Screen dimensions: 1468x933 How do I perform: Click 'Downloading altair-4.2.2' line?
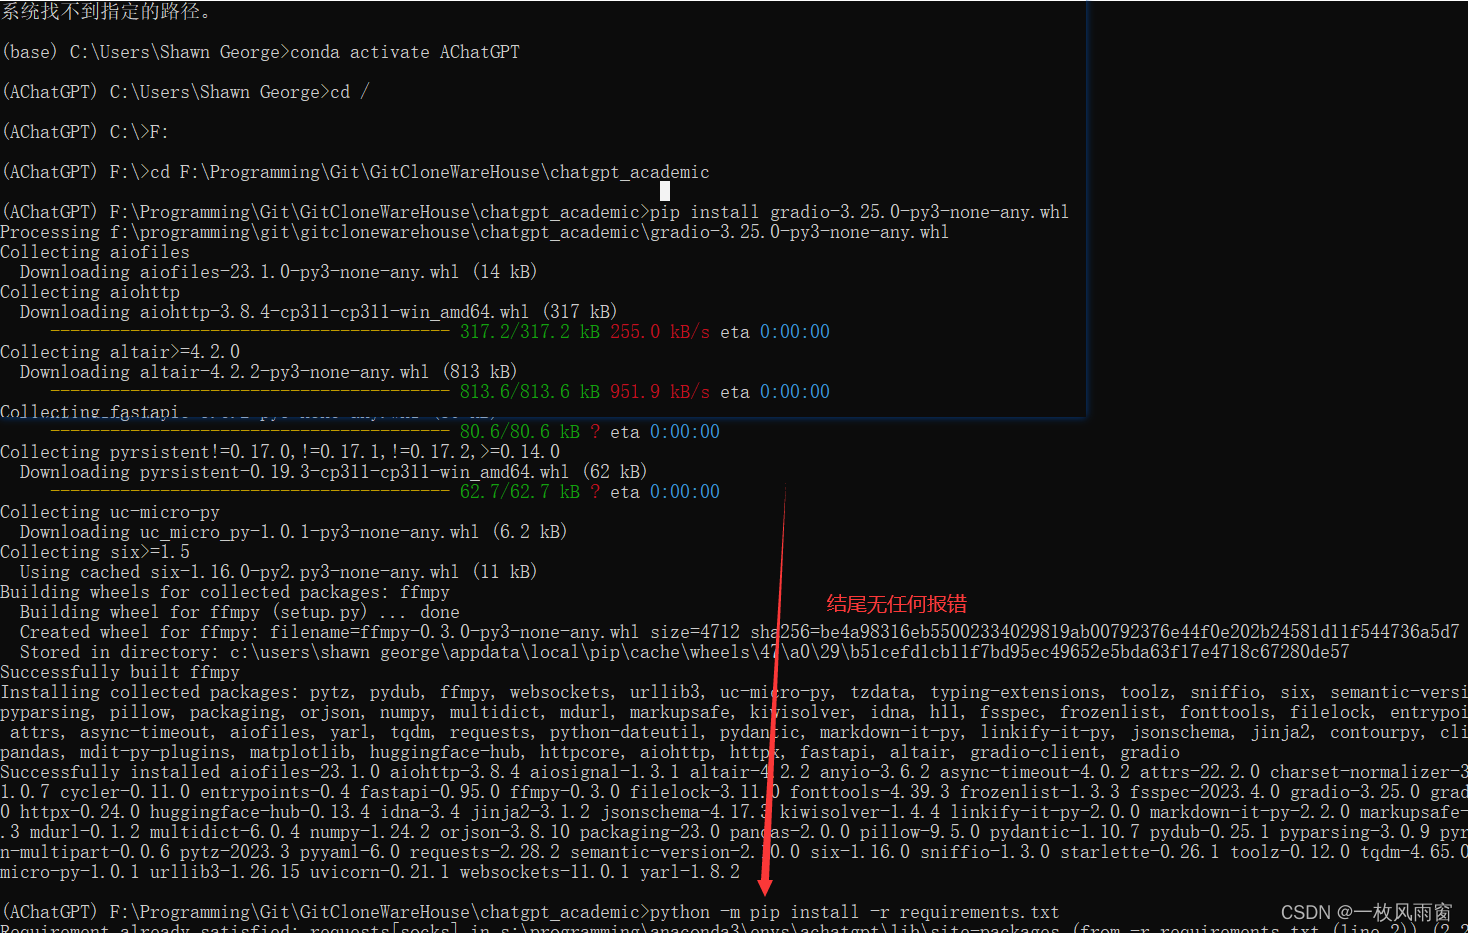(269, 372)
